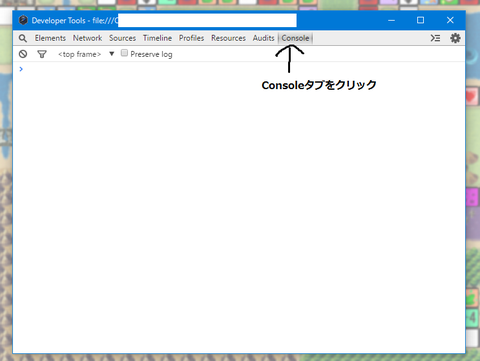Close the Developer Tools window
480x361 pixels.
click(450, 20)
